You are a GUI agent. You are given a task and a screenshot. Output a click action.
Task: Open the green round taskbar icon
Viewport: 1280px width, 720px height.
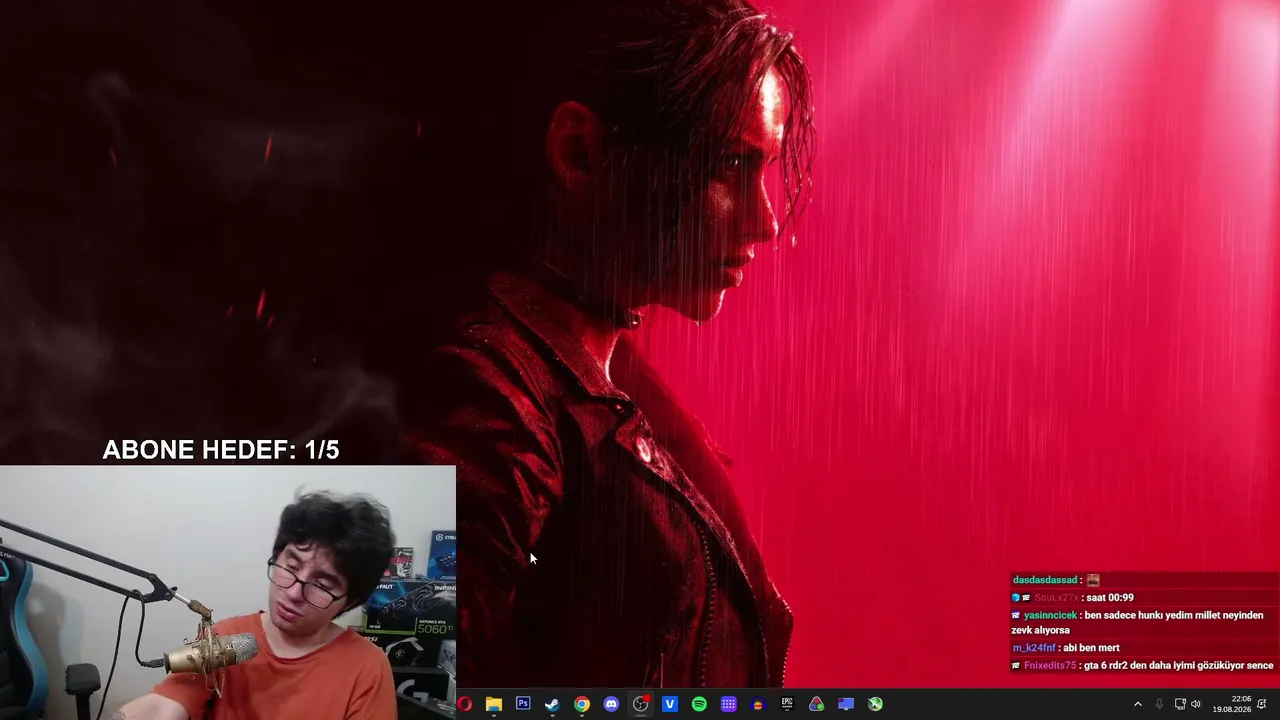click(875, 704)
